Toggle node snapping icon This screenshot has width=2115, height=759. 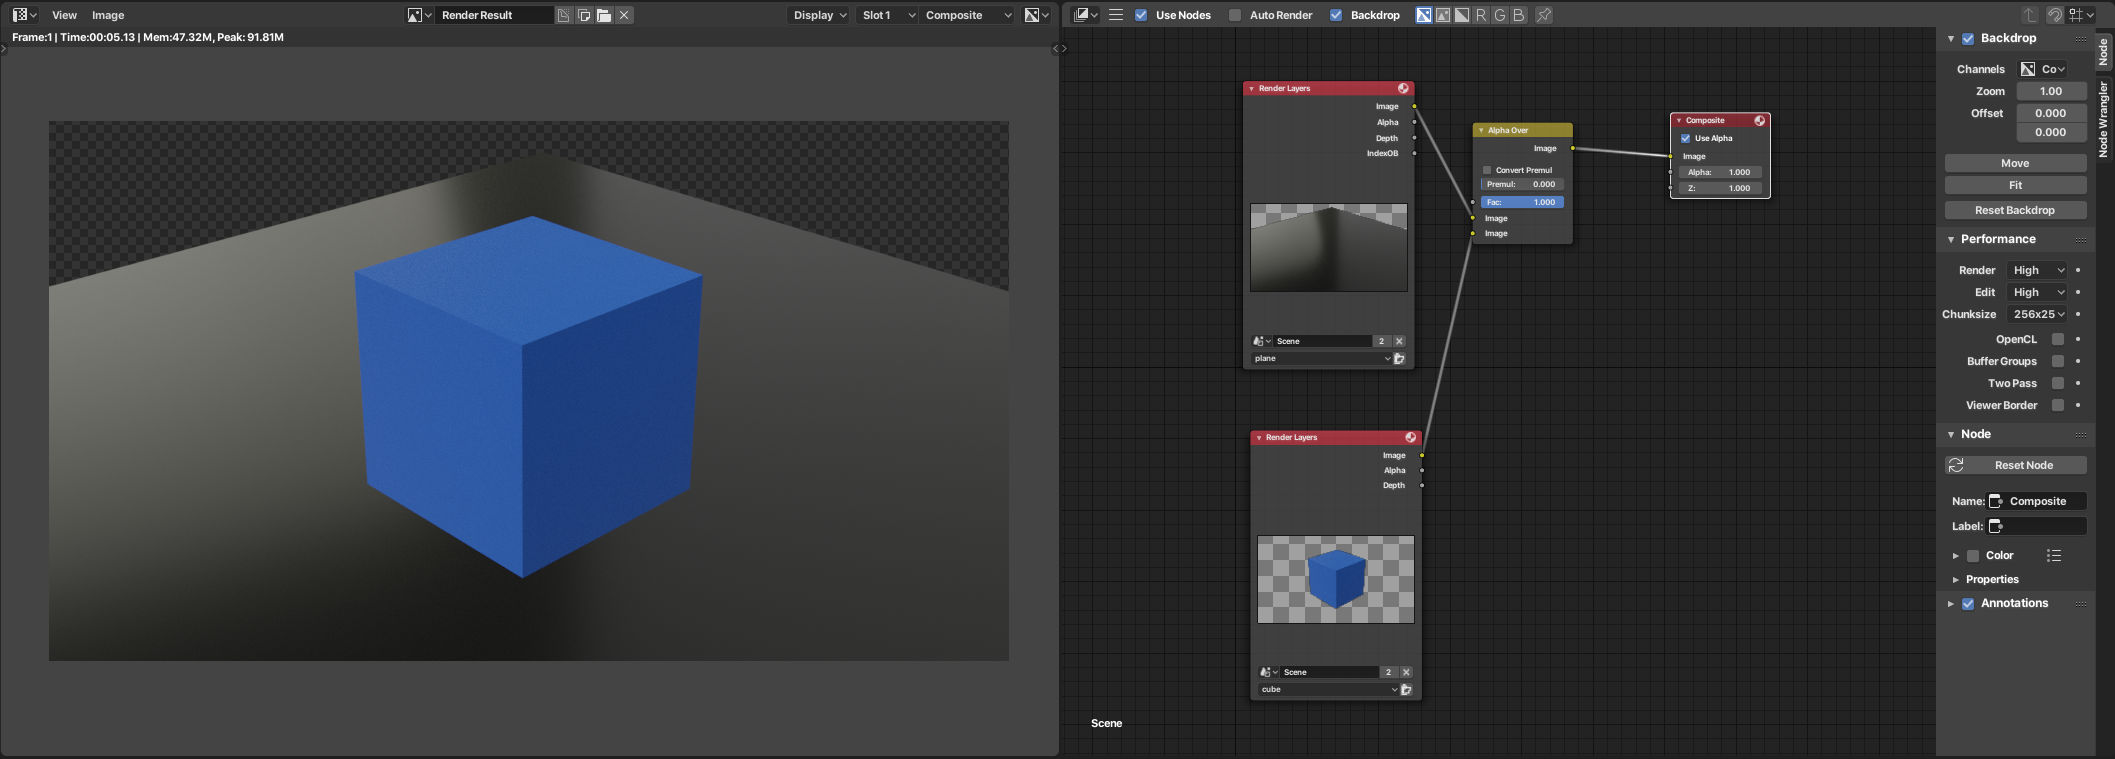click(2055, 15)
